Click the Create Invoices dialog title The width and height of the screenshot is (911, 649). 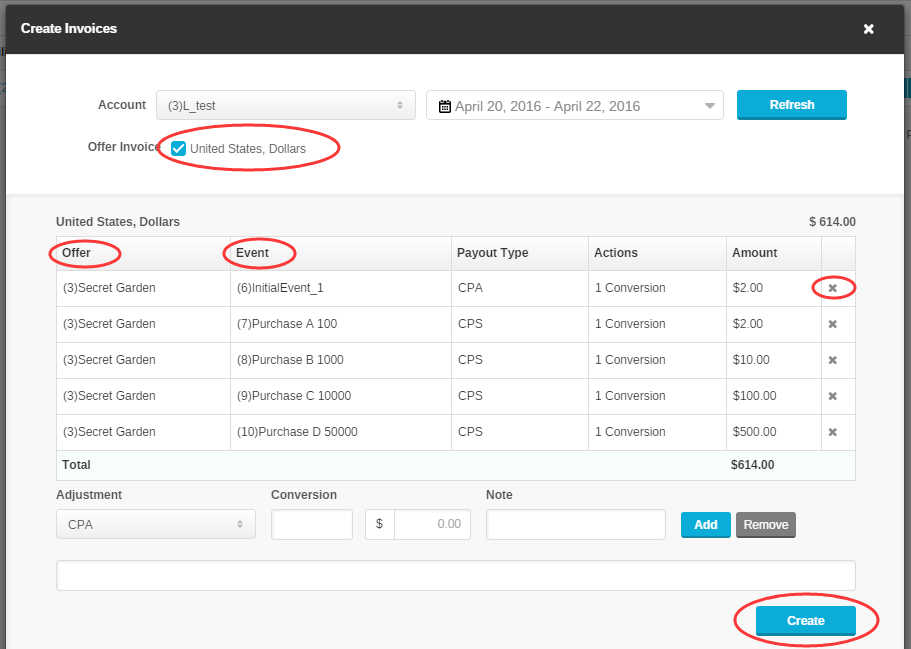[x=69, y=28]
